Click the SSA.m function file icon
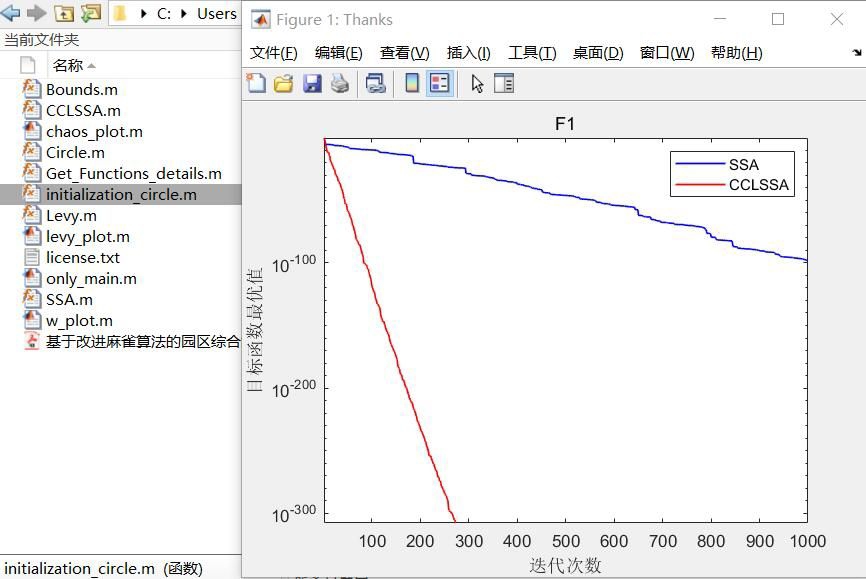Screen dimensions: 866x579 31,299
